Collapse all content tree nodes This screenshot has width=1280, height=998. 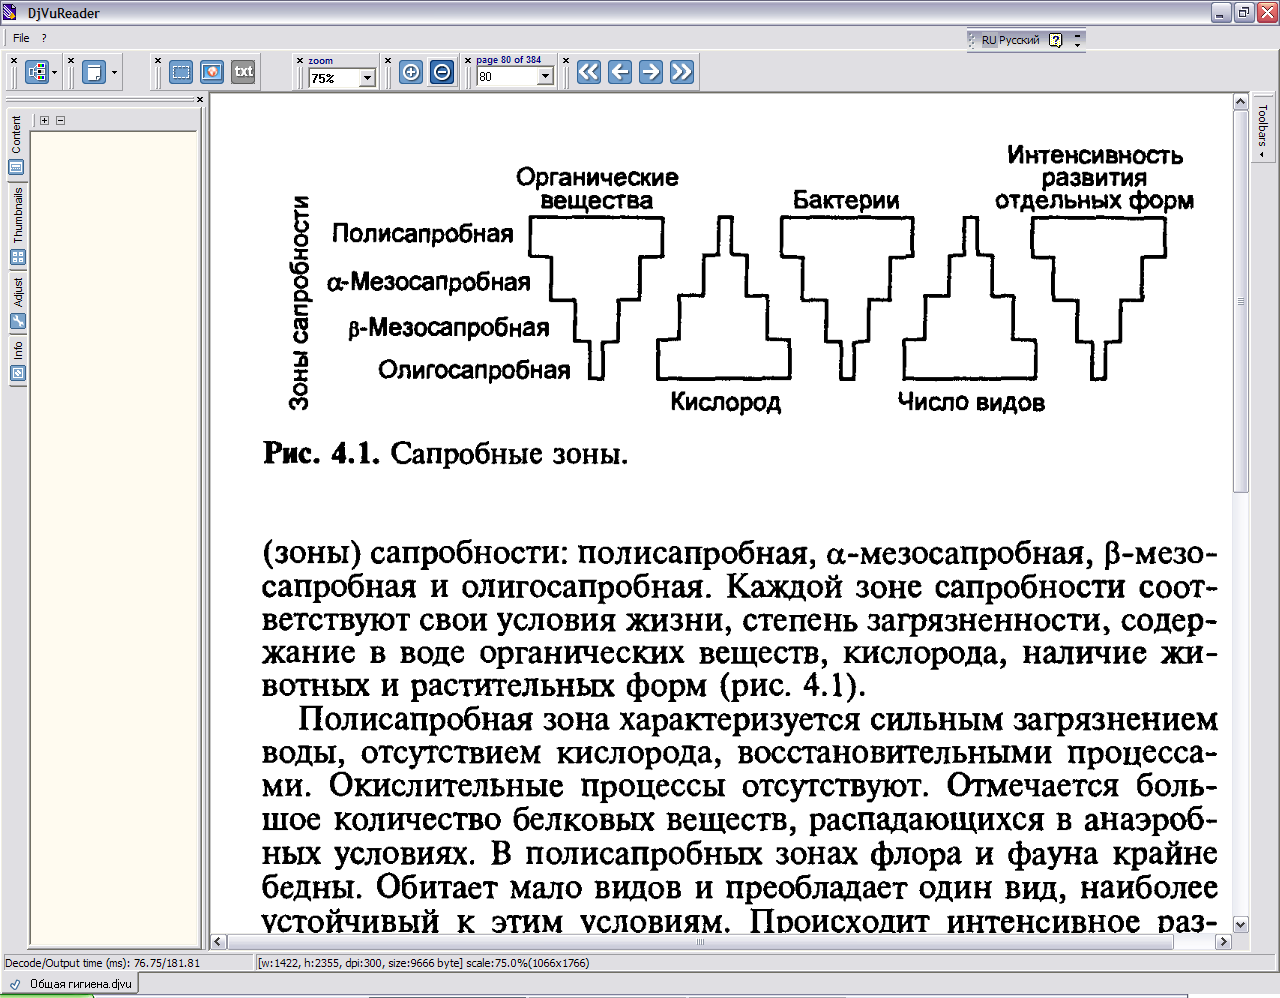60,120
